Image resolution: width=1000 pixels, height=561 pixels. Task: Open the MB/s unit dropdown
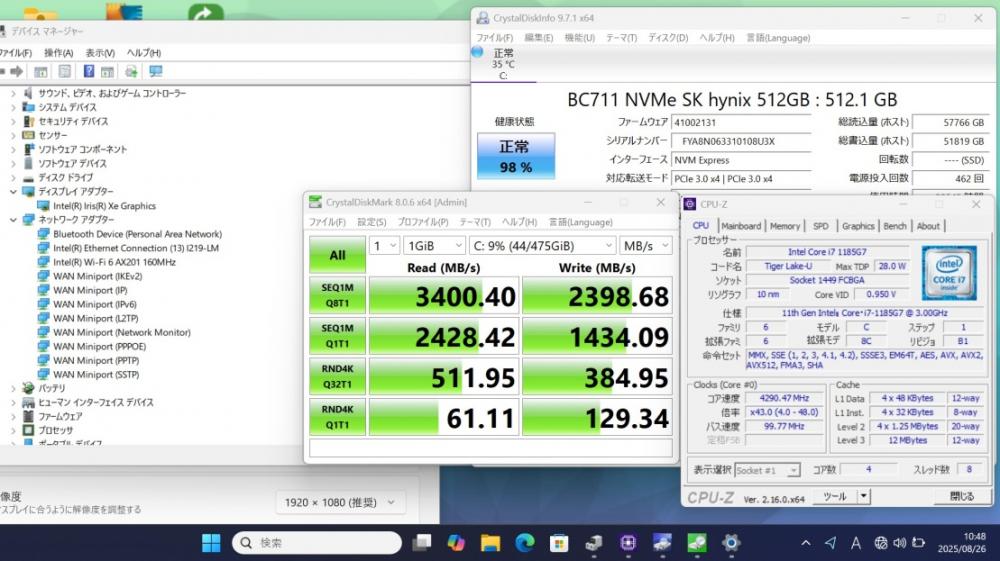click(x=646, y=245)
